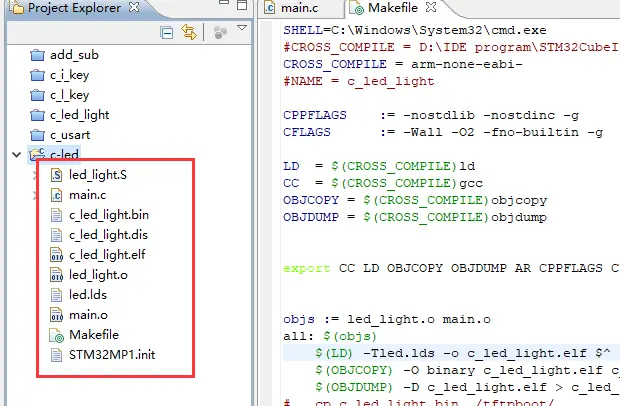Select STM32MP1.init file
This screenshot has height=406, width=620.
point(112,355)
